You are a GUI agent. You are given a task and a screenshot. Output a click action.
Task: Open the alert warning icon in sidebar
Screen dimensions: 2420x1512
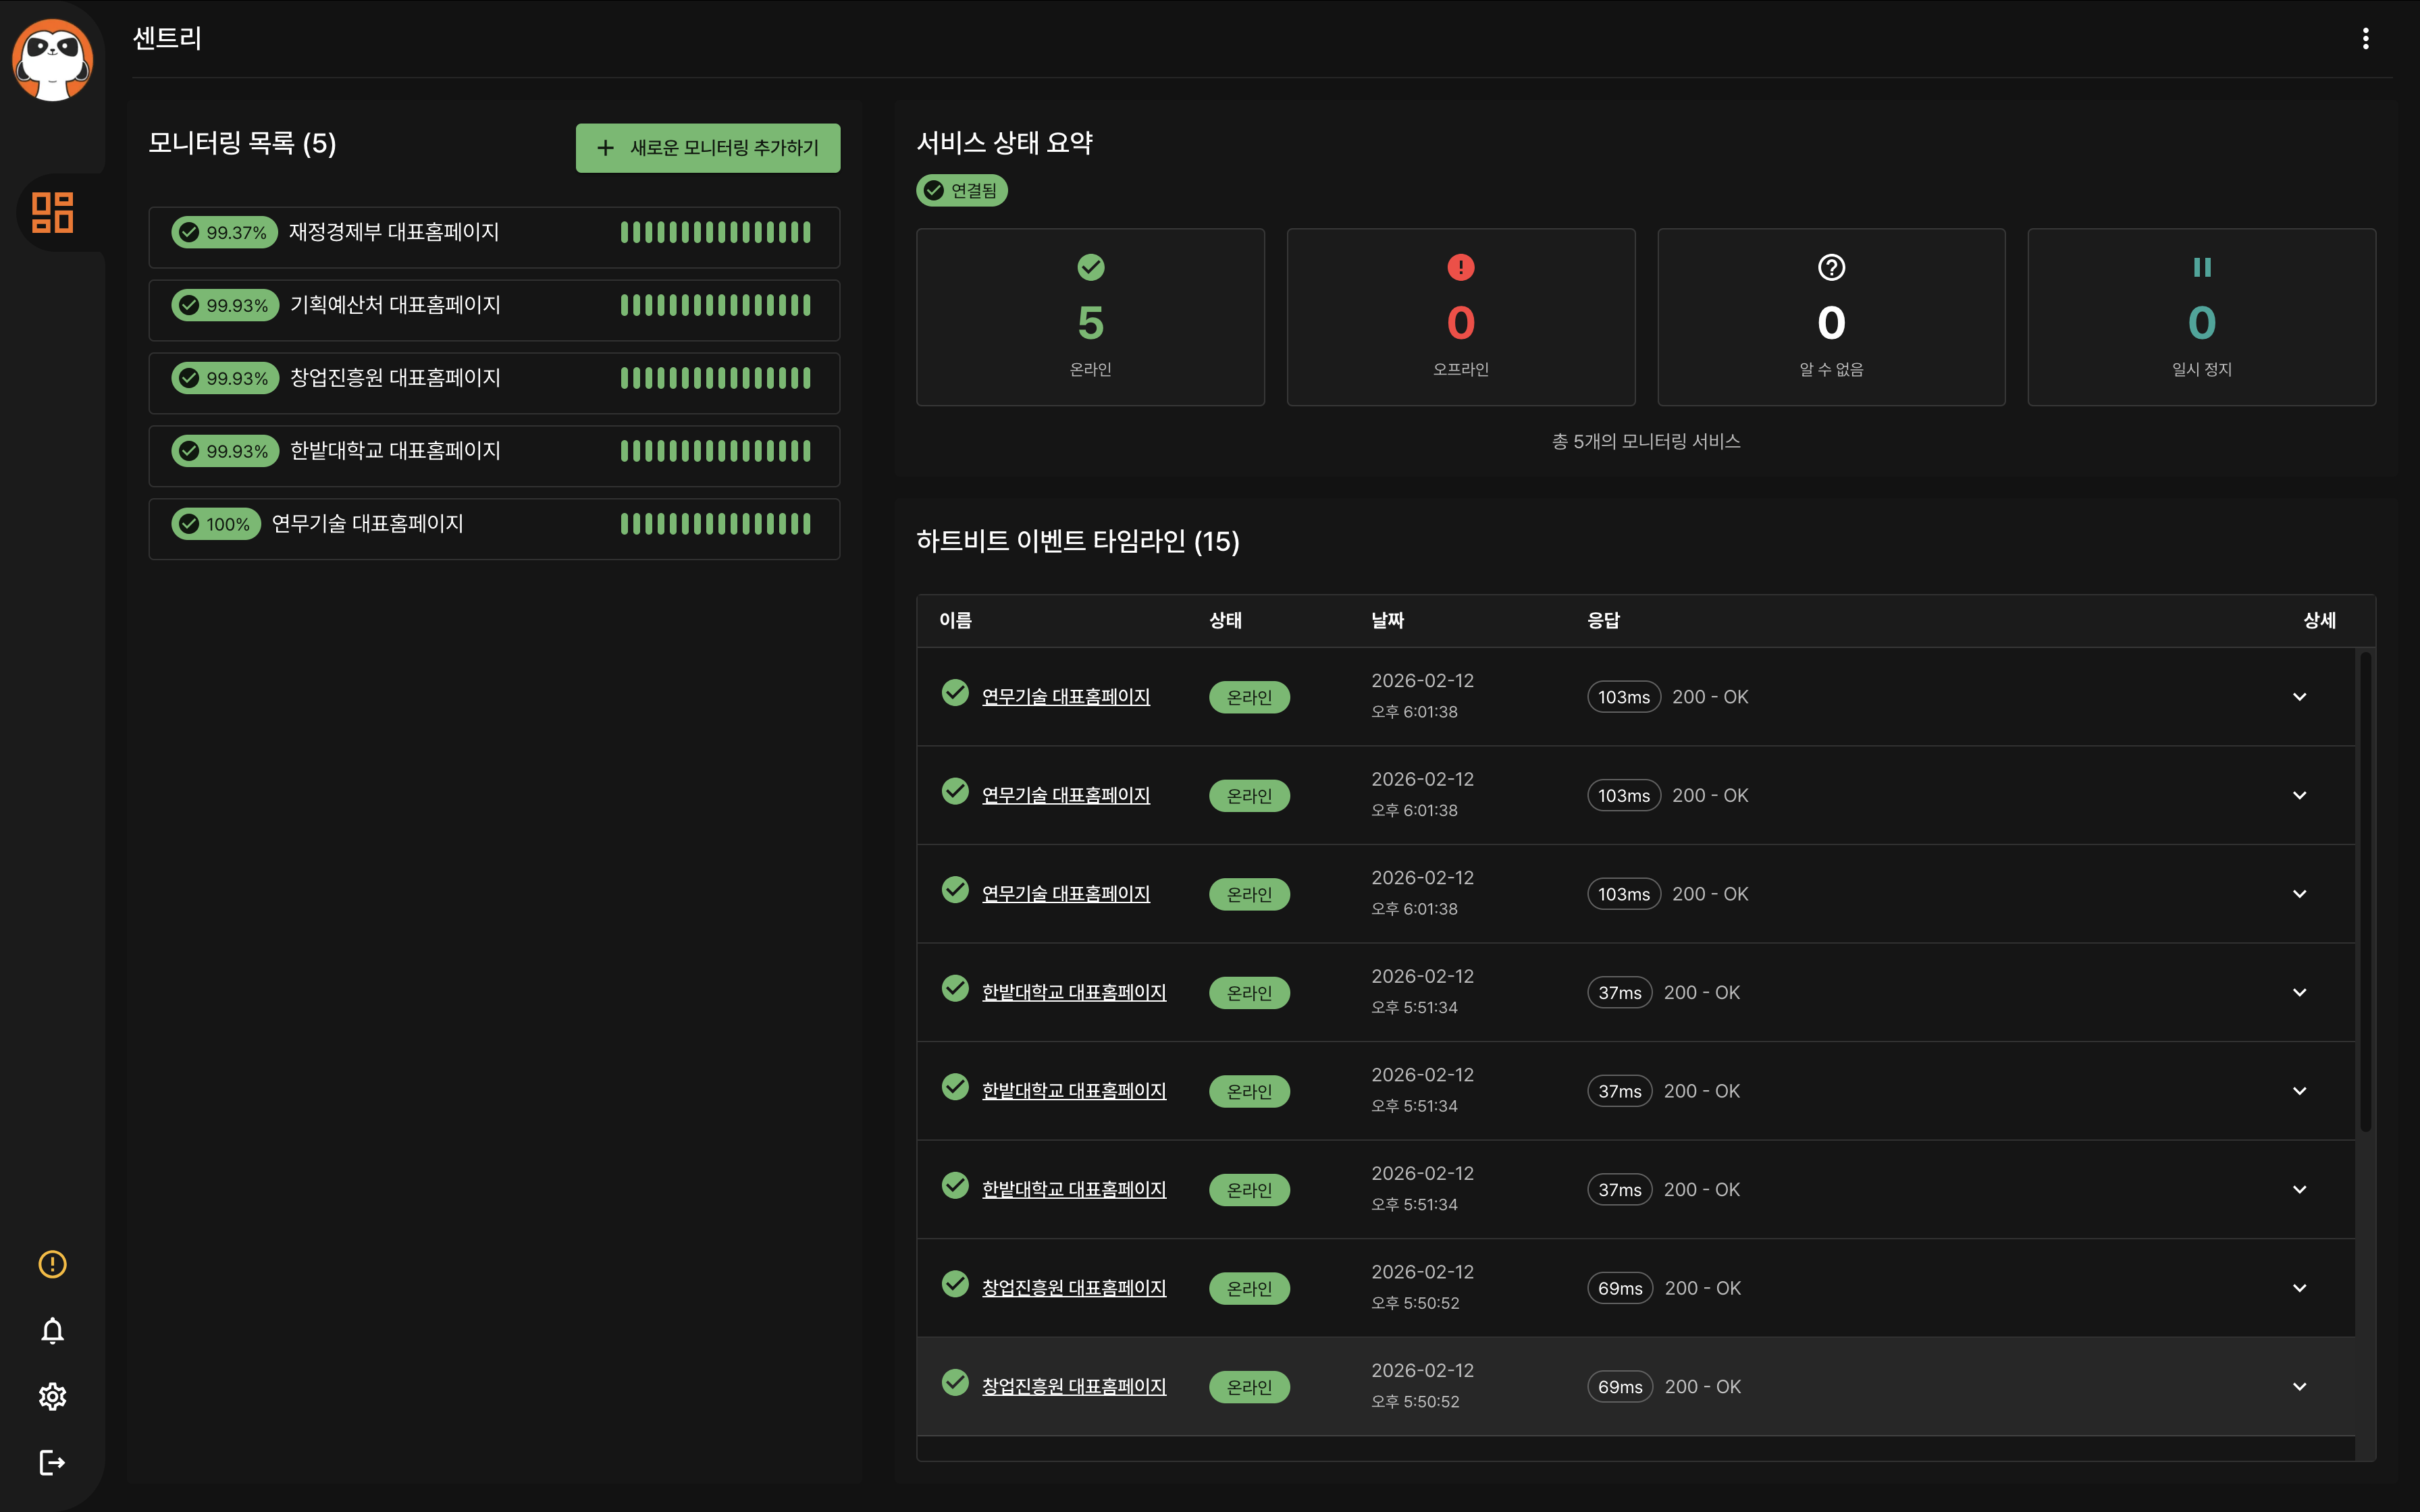52,1264
